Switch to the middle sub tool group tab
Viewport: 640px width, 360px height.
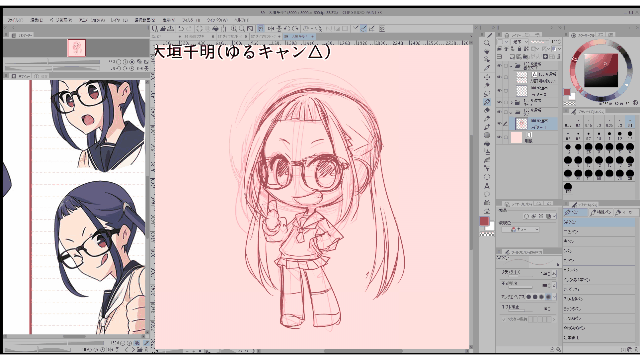[600, 212]
